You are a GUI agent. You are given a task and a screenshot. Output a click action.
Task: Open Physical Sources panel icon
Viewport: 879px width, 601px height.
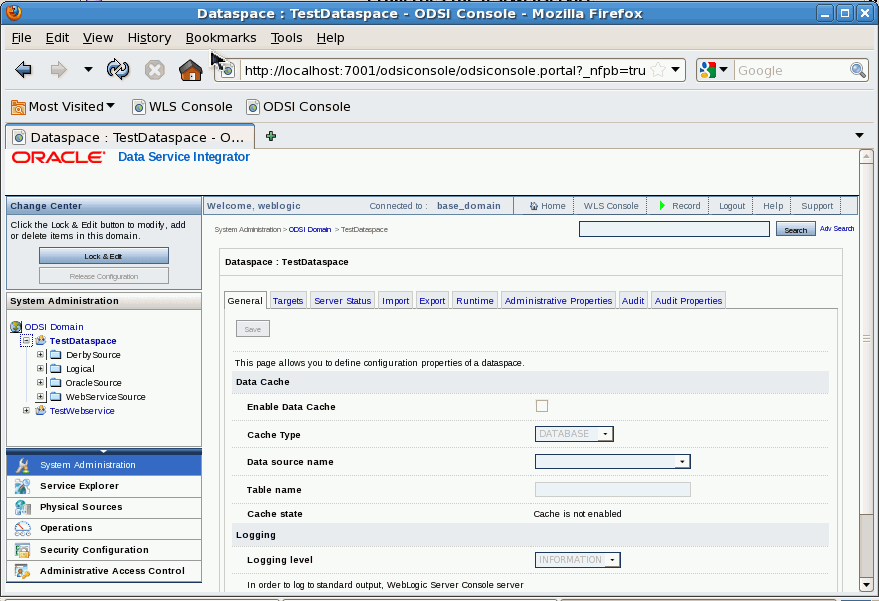22,507
